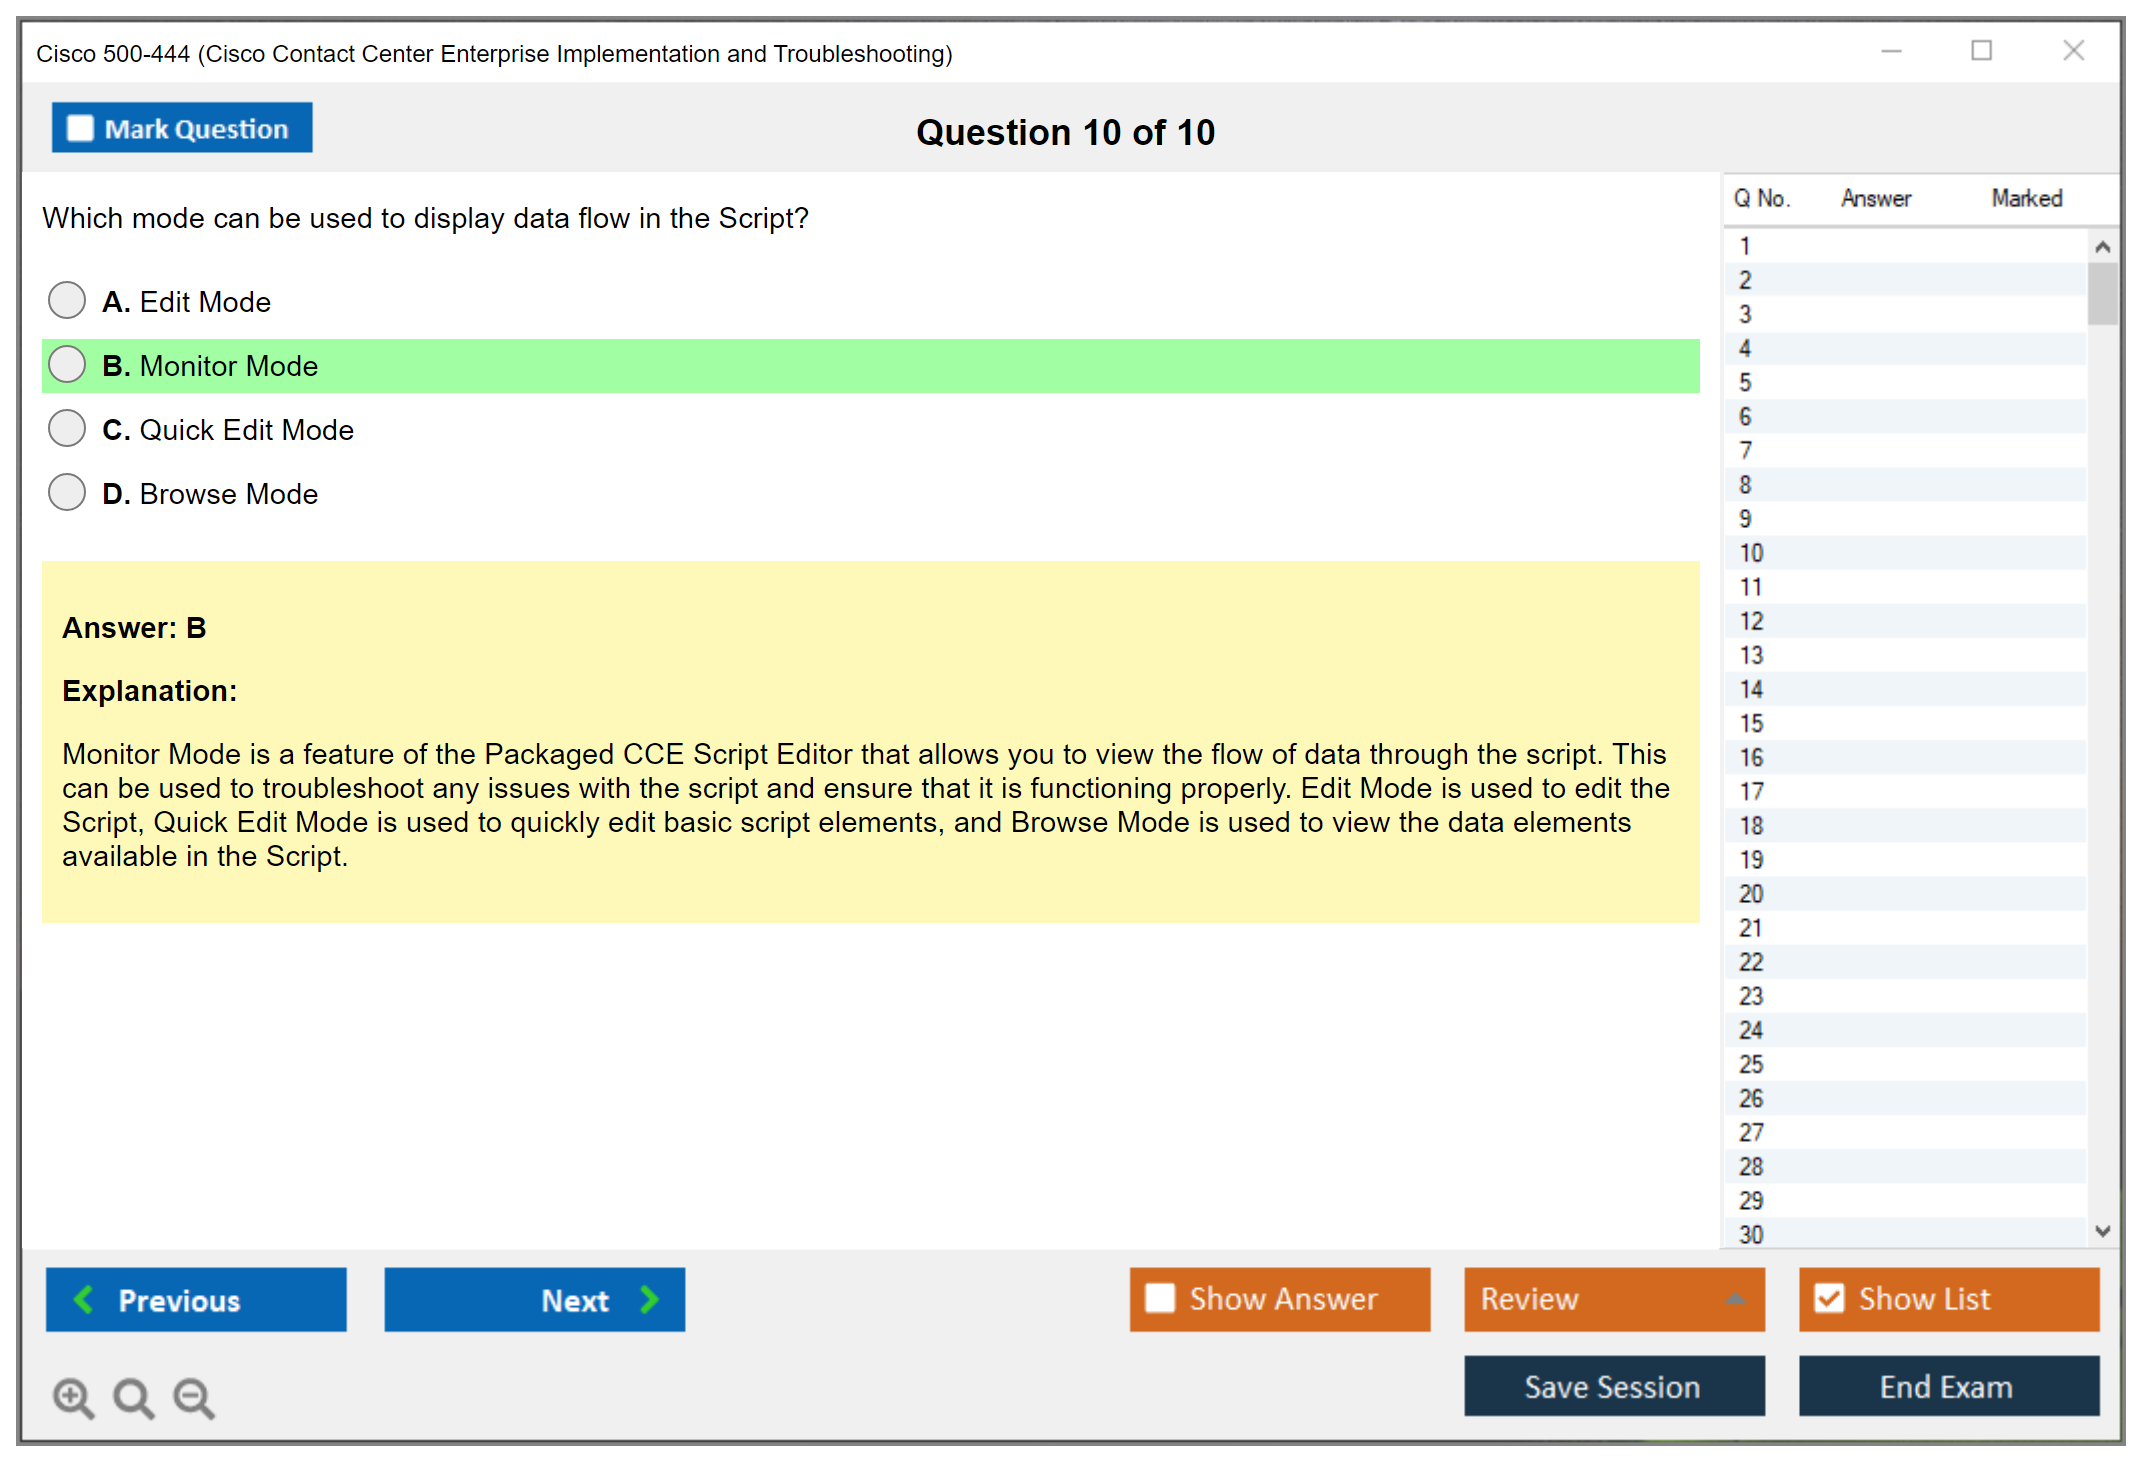Close the exam window
The image size is (2150, 1470).
2073,51
